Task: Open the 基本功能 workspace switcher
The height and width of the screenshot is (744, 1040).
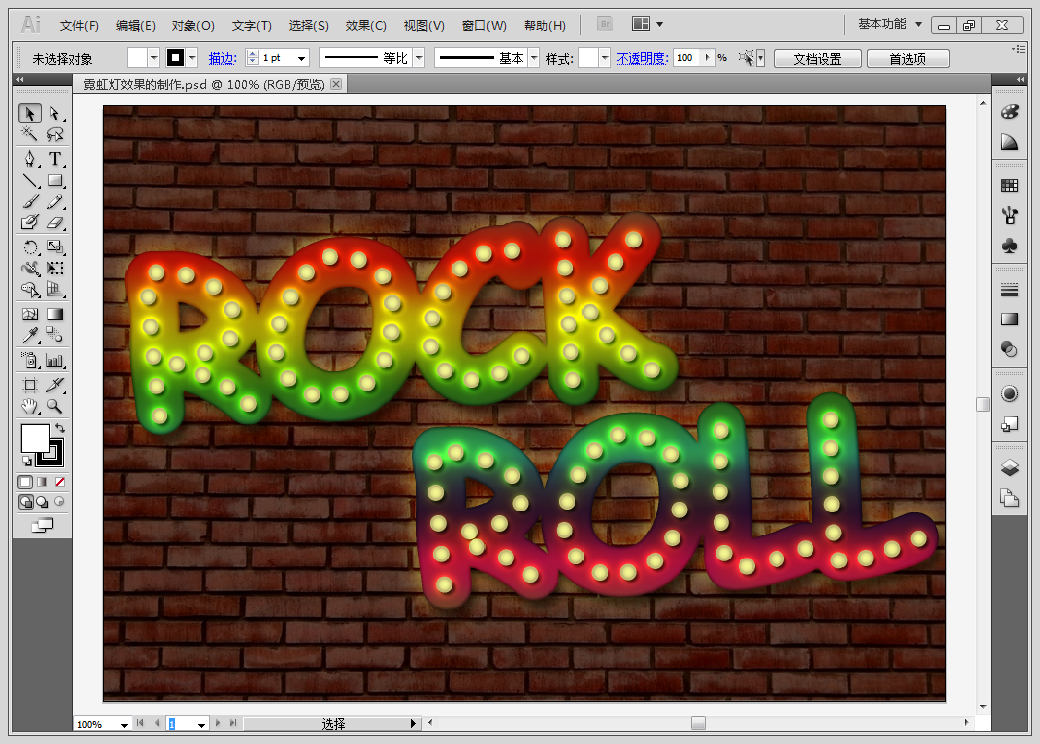Action: tap(890, 25)
